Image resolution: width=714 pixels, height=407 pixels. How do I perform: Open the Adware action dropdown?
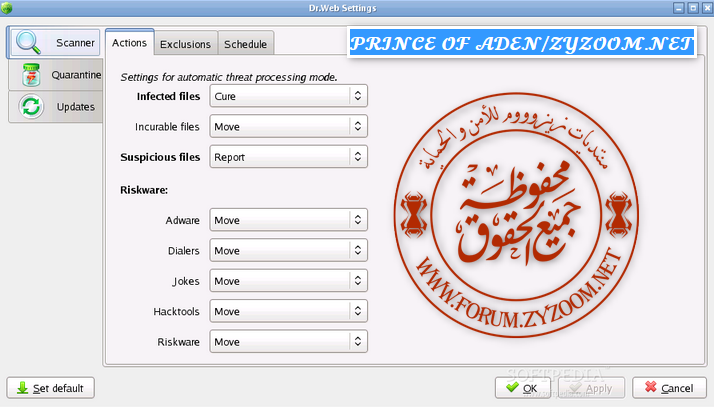pos(288,220)
